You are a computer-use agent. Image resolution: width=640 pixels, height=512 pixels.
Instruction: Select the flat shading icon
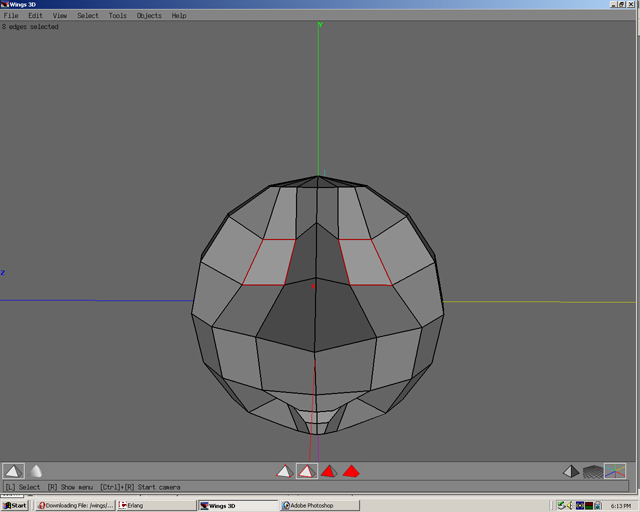(13, 471)
